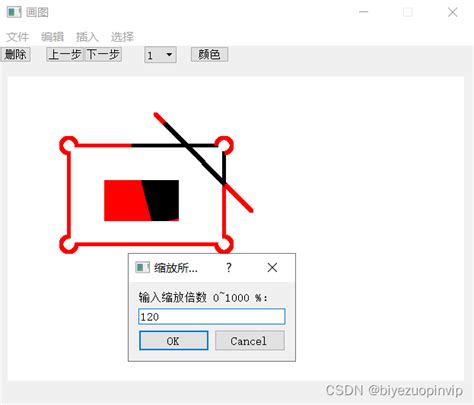
Task: Click the 下一步 redo button
Action: click(x=103, y=54)
